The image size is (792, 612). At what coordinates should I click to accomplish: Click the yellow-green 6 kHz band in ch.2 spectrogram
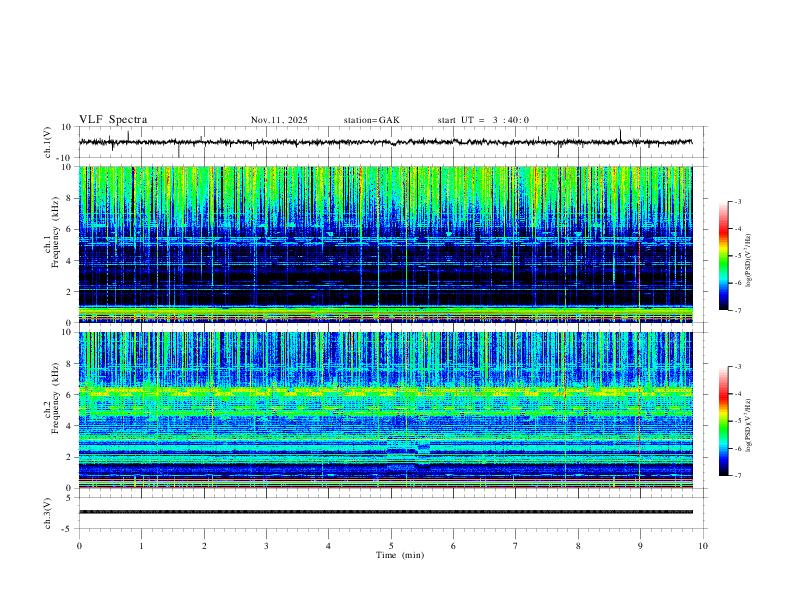pos(385,392)
